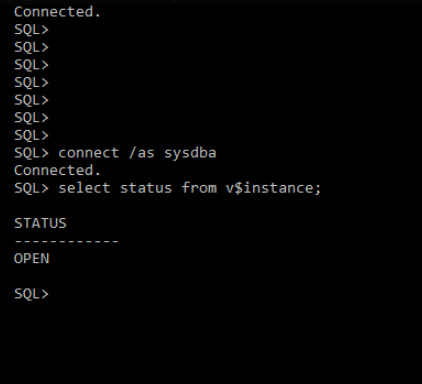Select the second empty SQL> prompt line
Viewport: 422px width, 384px height.
click(31, 47)
